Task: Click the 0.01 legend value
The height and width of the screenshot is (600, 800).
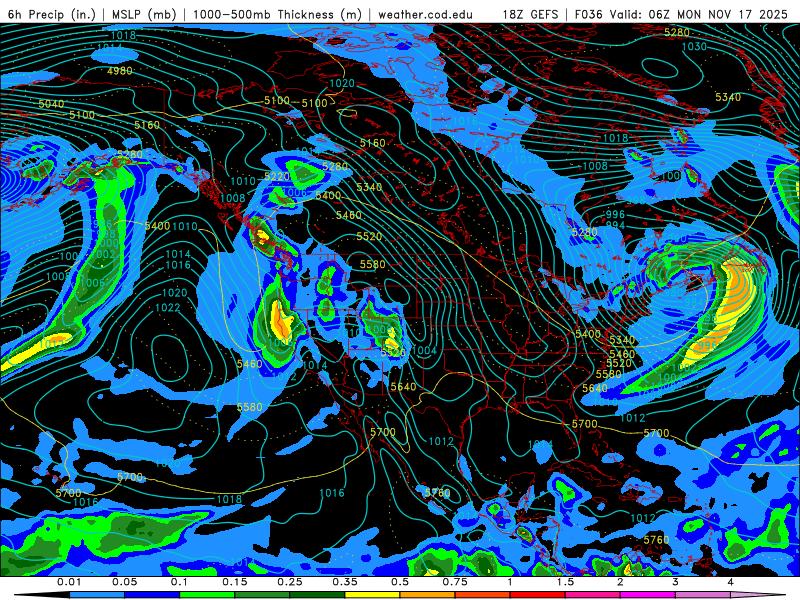Action: tap(69, 582)
